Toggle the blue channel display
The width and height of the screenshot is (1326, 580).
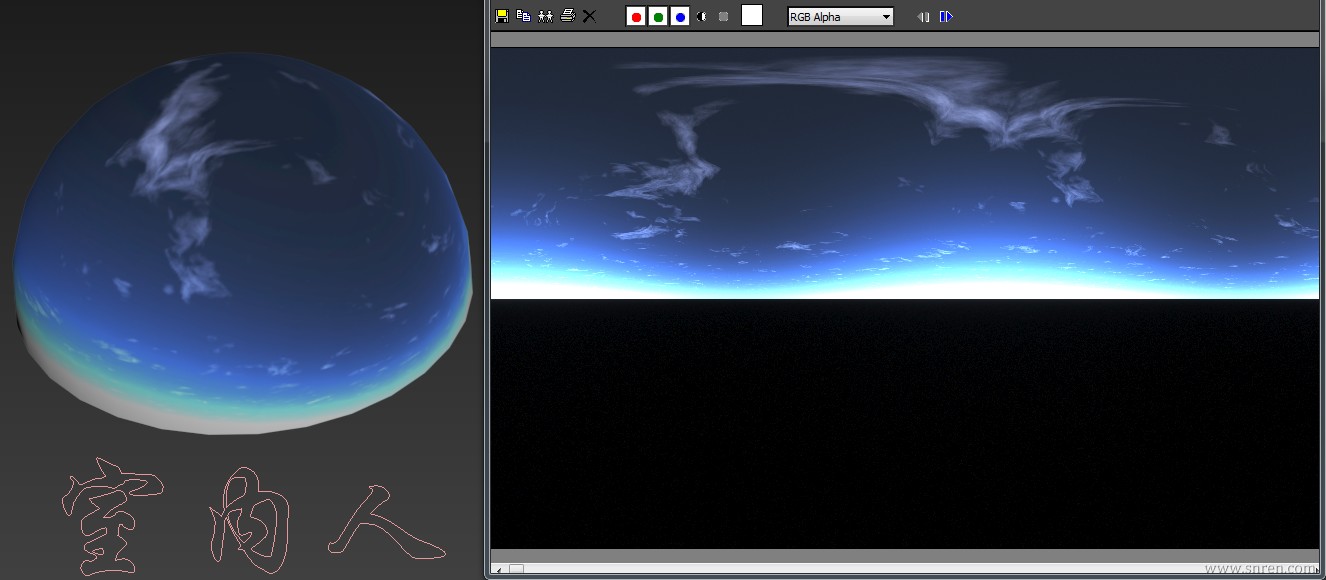pyautogui.click(x=680, y=16)
